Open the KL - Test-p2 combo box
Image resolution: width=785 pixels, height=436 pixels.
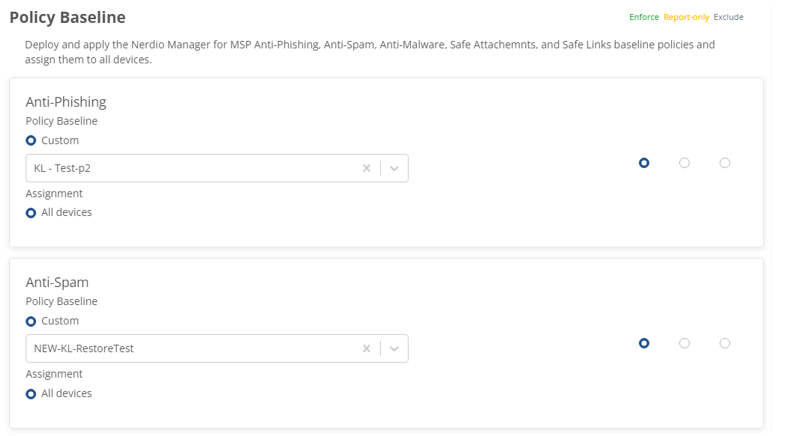pos(190,168)
